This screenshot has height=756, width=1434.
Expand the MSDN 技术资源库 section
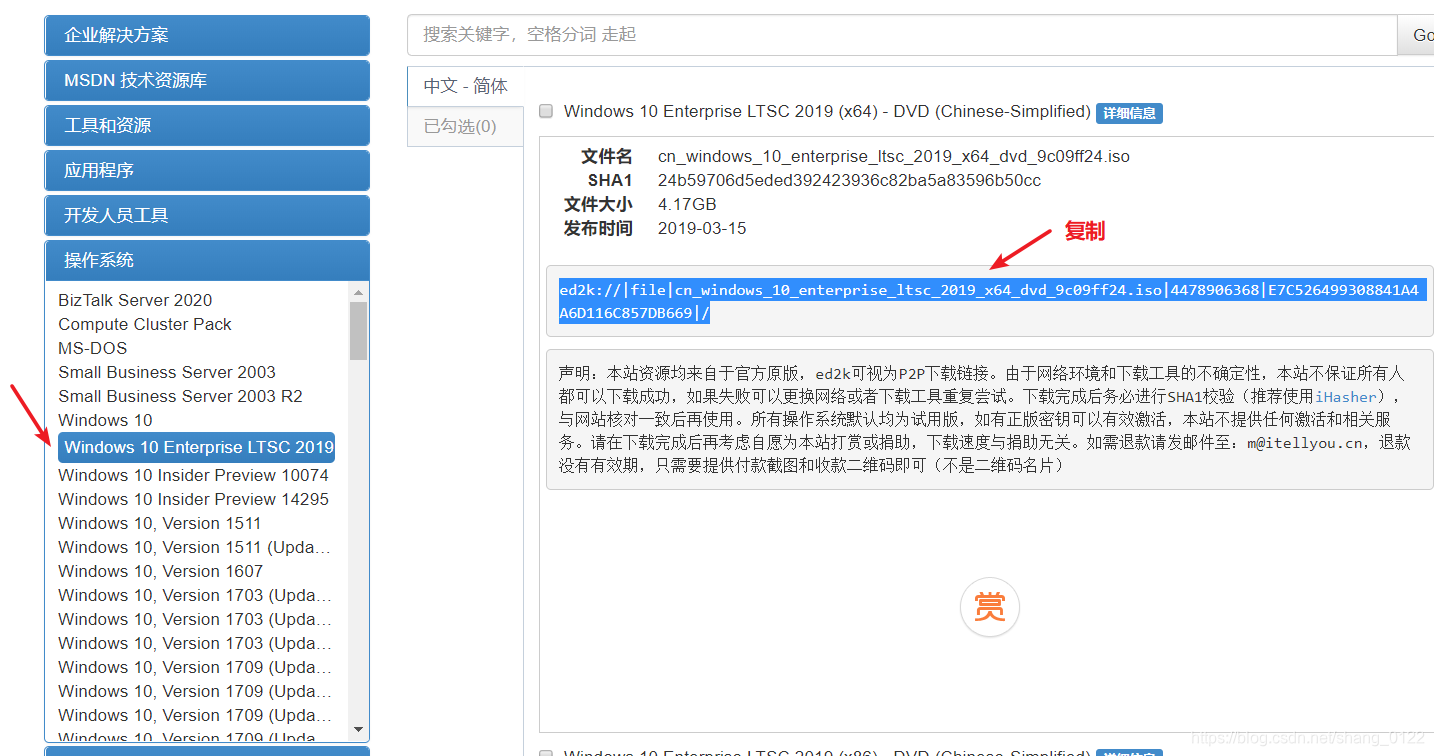point(207,80)
